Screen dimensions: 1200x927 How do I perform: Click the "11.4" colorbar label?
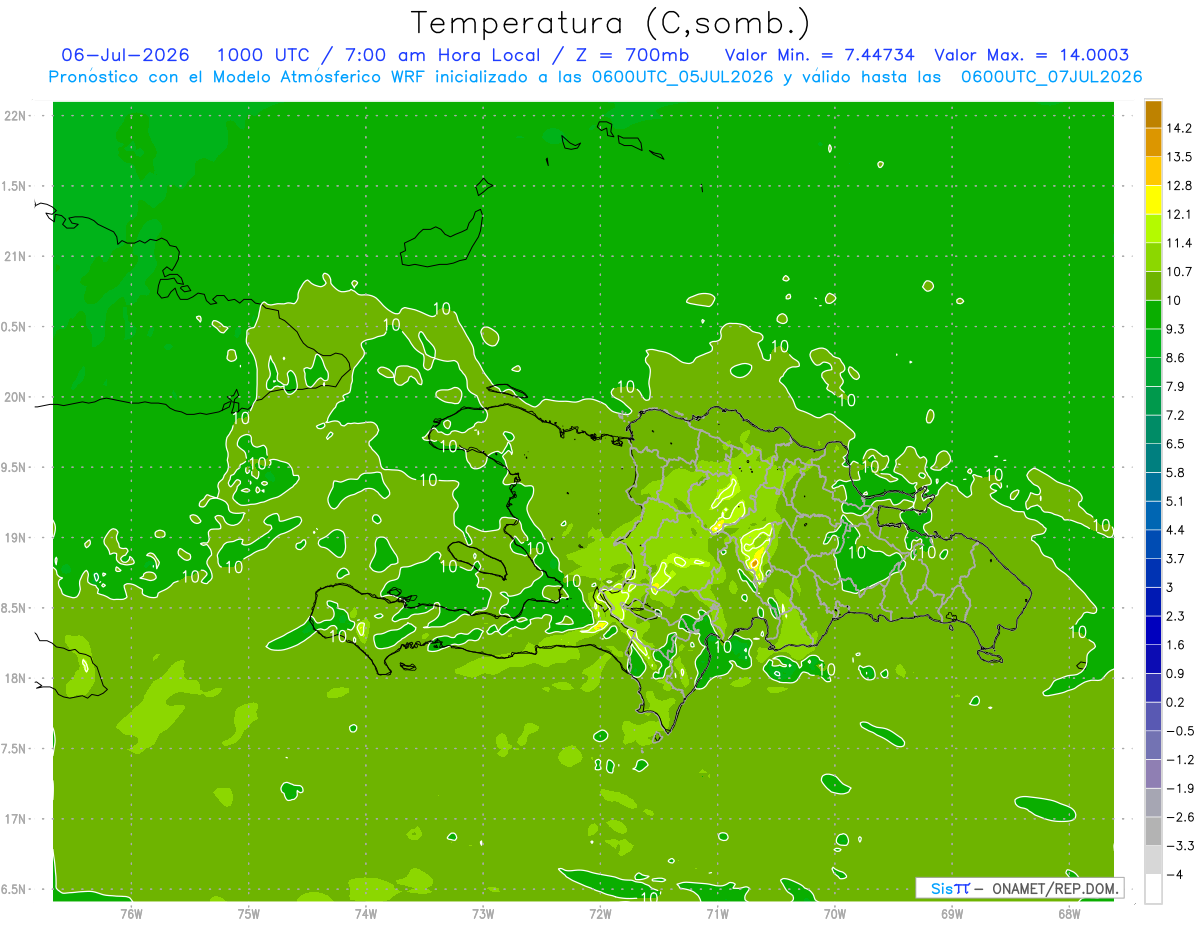(x=1178, y=243)
